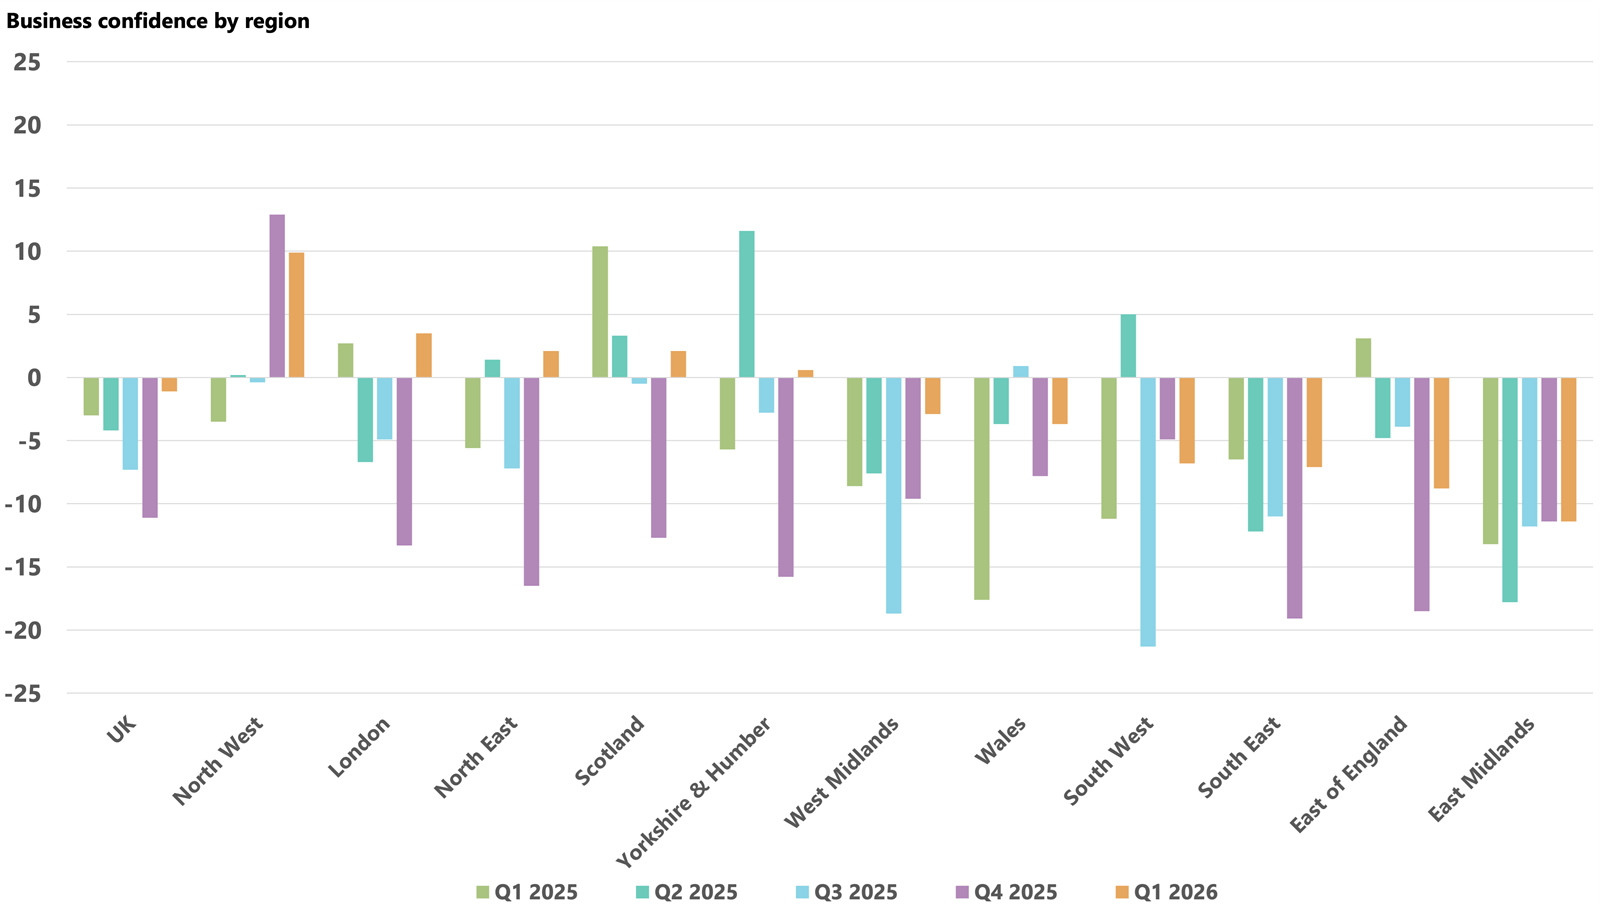Click the Q4 2025 purple legend swatch
This screenshot has width=1600, height=911.
963,892
